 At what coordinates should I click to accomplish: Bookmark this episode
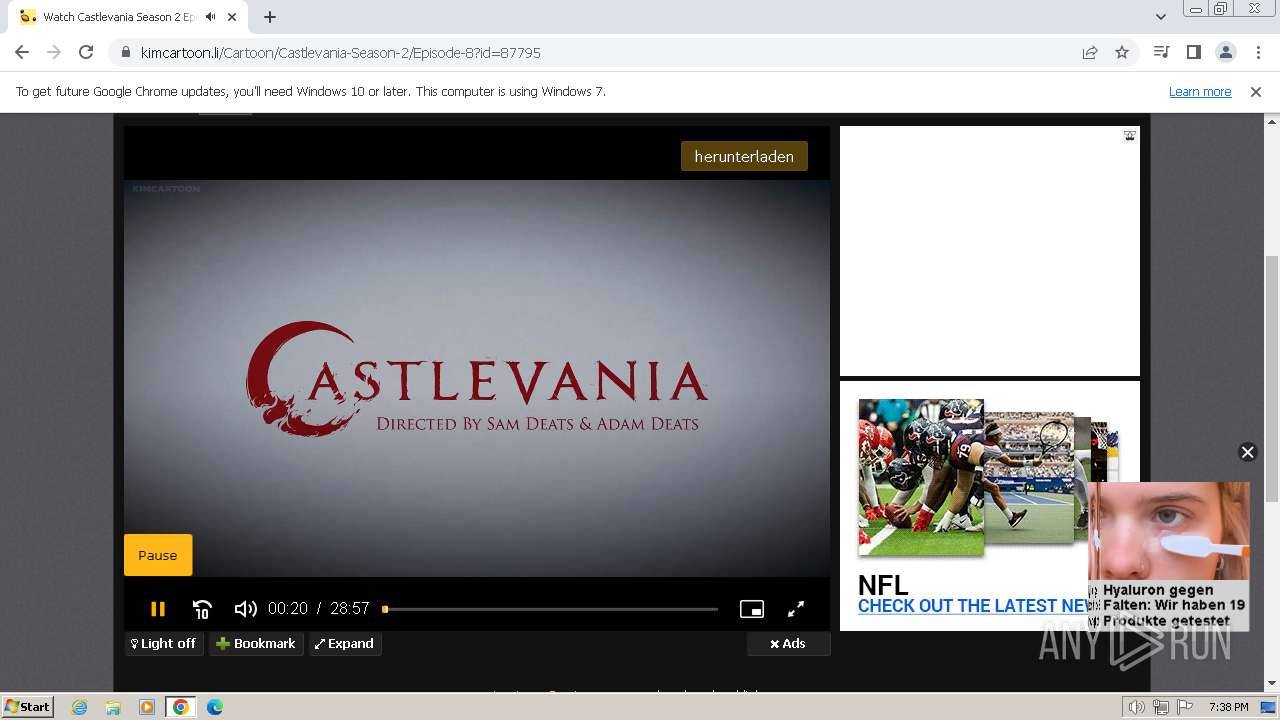click(x=256, y=643)
